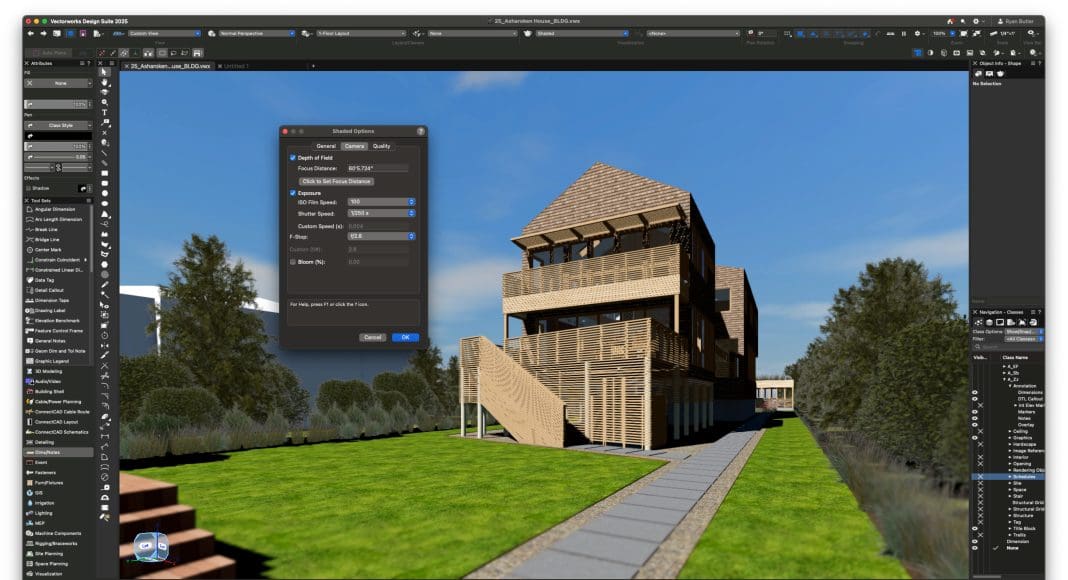Select the Site Planning tool set
Image resolution: width=1068 pixels, height=580 pixels.
pyautogui.click(x=49, y=553)
